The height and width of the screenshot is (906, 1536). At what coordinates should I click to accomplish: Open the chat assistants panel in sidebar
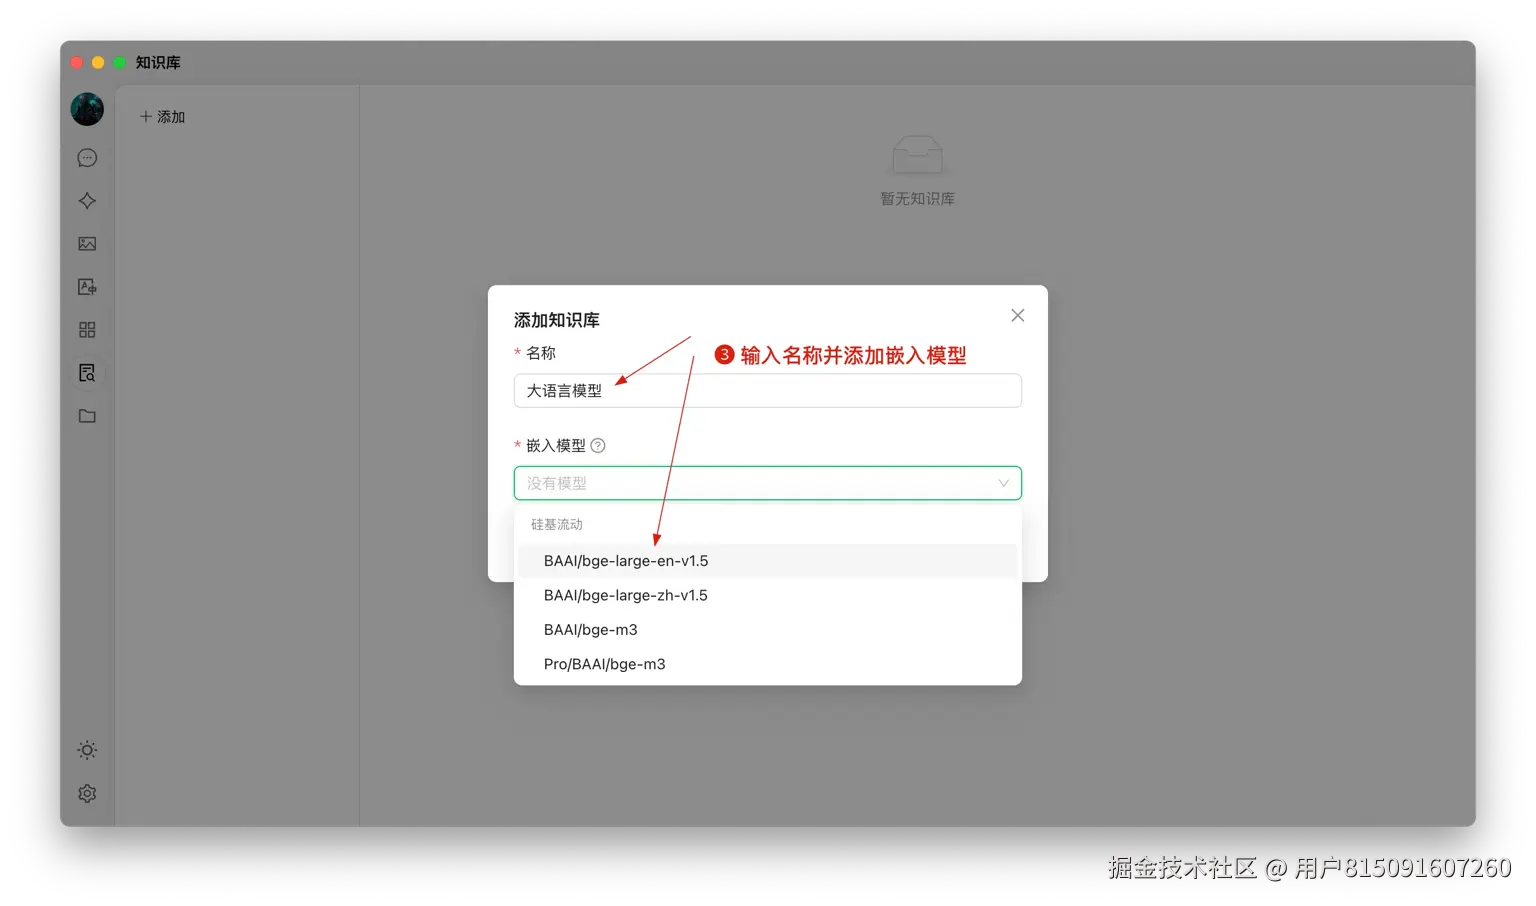click(x=86, y=157)
